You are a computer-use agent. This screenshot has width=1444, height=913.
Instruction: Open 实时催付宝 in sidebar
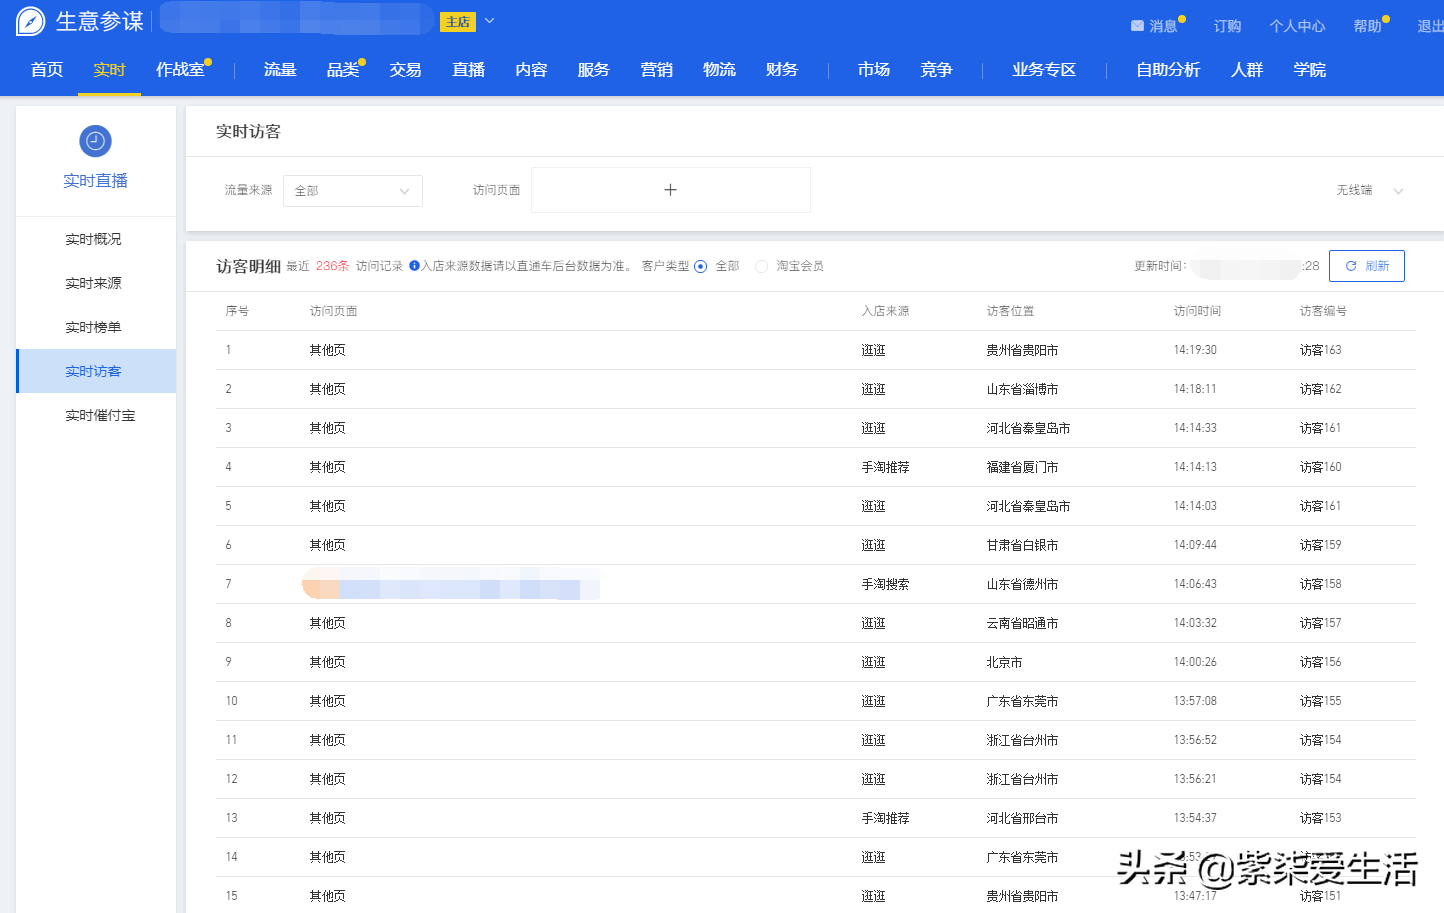(100, 415)
